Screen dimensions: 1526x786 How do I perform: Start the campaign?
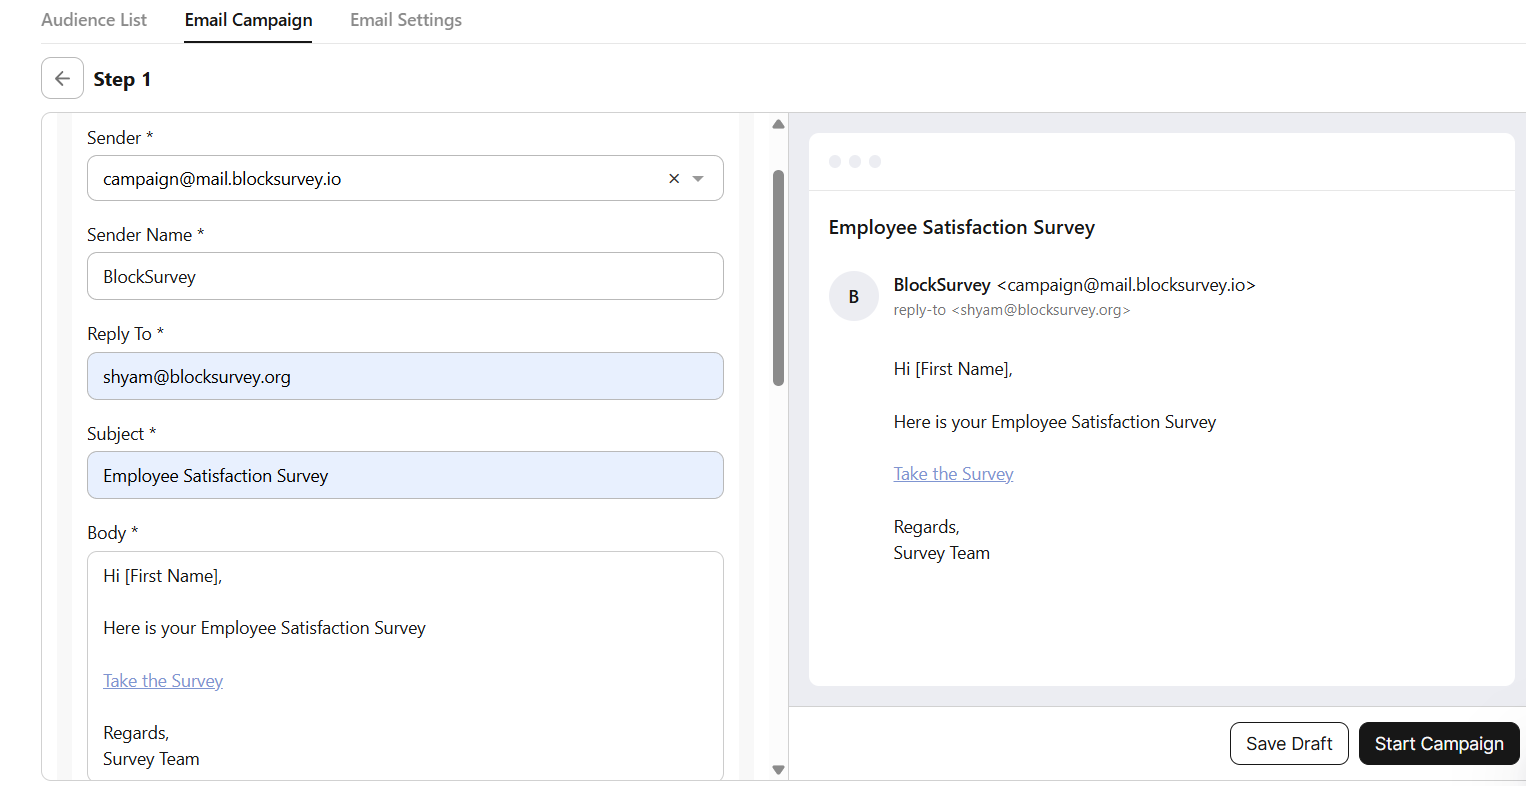(1439, 743)
